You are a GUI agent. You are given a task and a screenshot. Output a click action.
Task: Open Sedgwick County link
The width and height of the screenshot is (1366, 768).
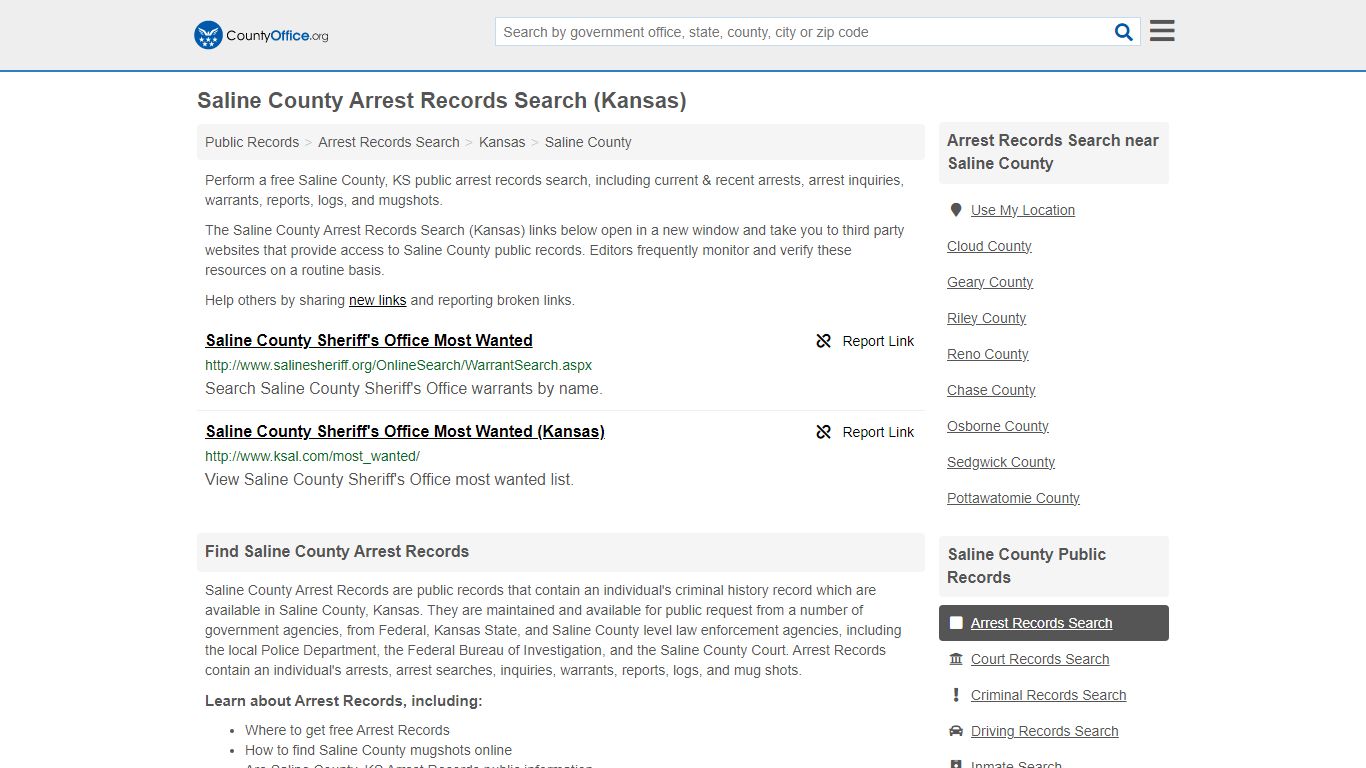pos(1001,462)
